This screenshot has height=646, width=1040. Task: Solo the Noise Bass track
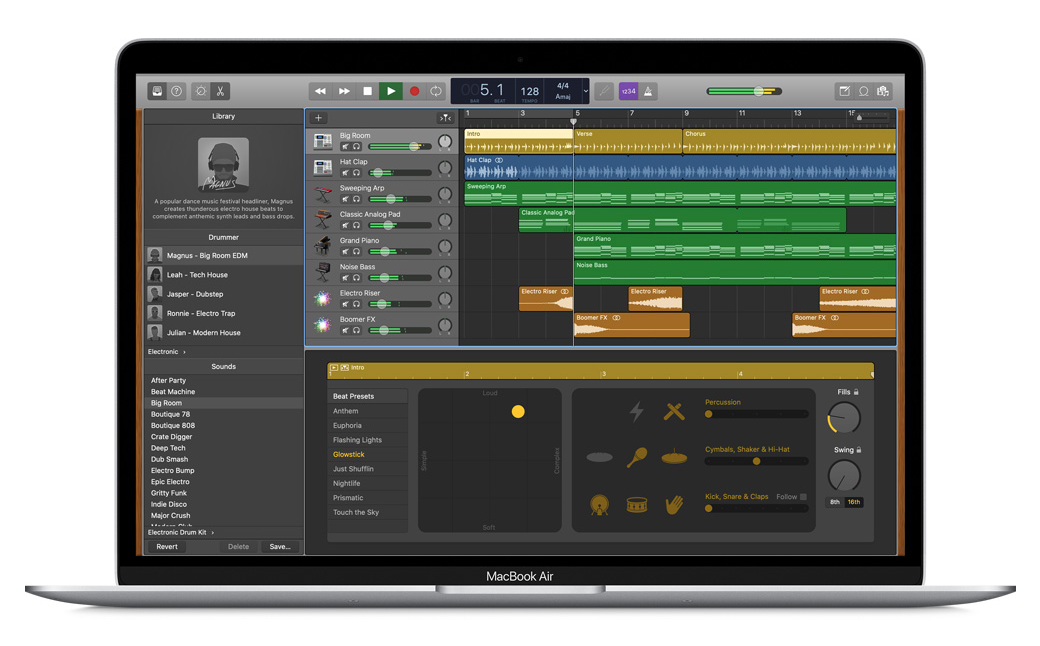tap(356, 277)
